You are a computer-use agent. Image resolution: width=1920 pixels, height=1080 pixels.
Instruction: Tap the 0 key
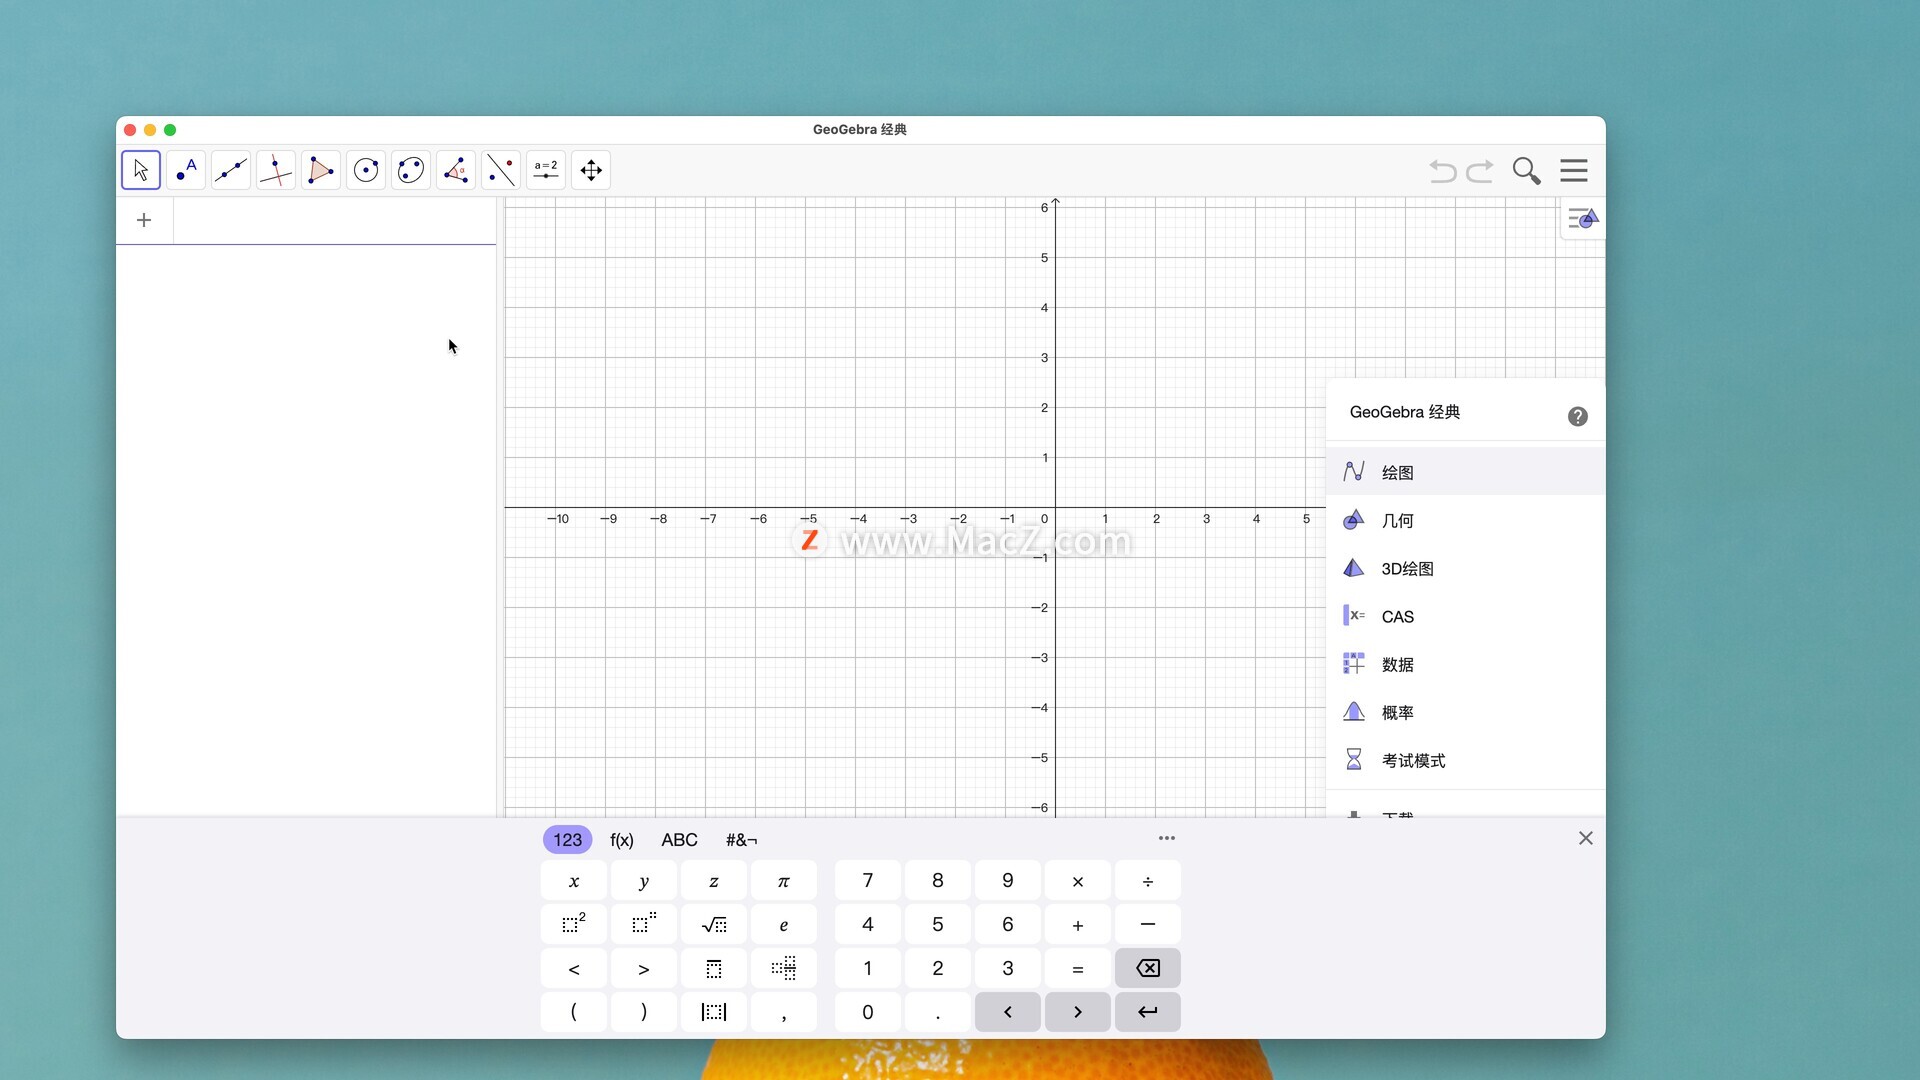coord(868,1012)
